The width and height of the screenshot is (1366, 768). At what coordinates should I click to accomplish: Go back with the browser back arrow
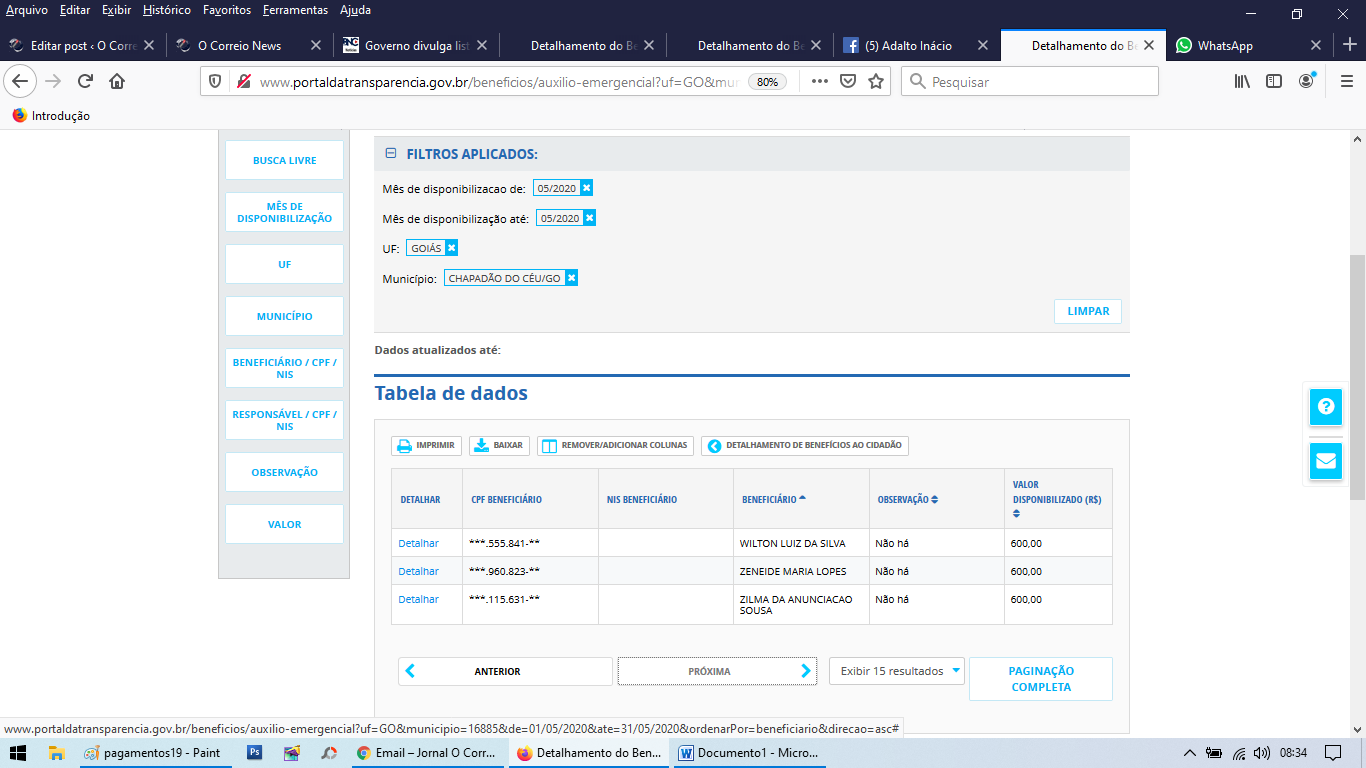[20, 82]
